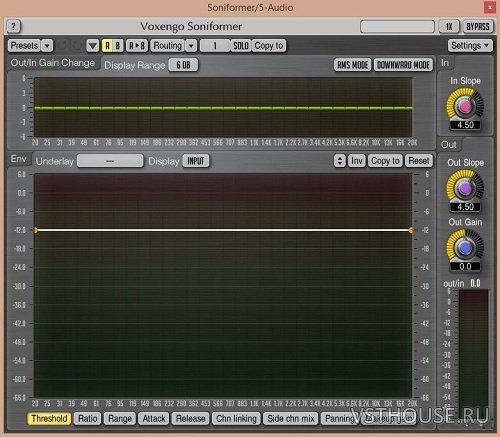Click the Inv button
500x437 pixels.
(x=357, y=161)
